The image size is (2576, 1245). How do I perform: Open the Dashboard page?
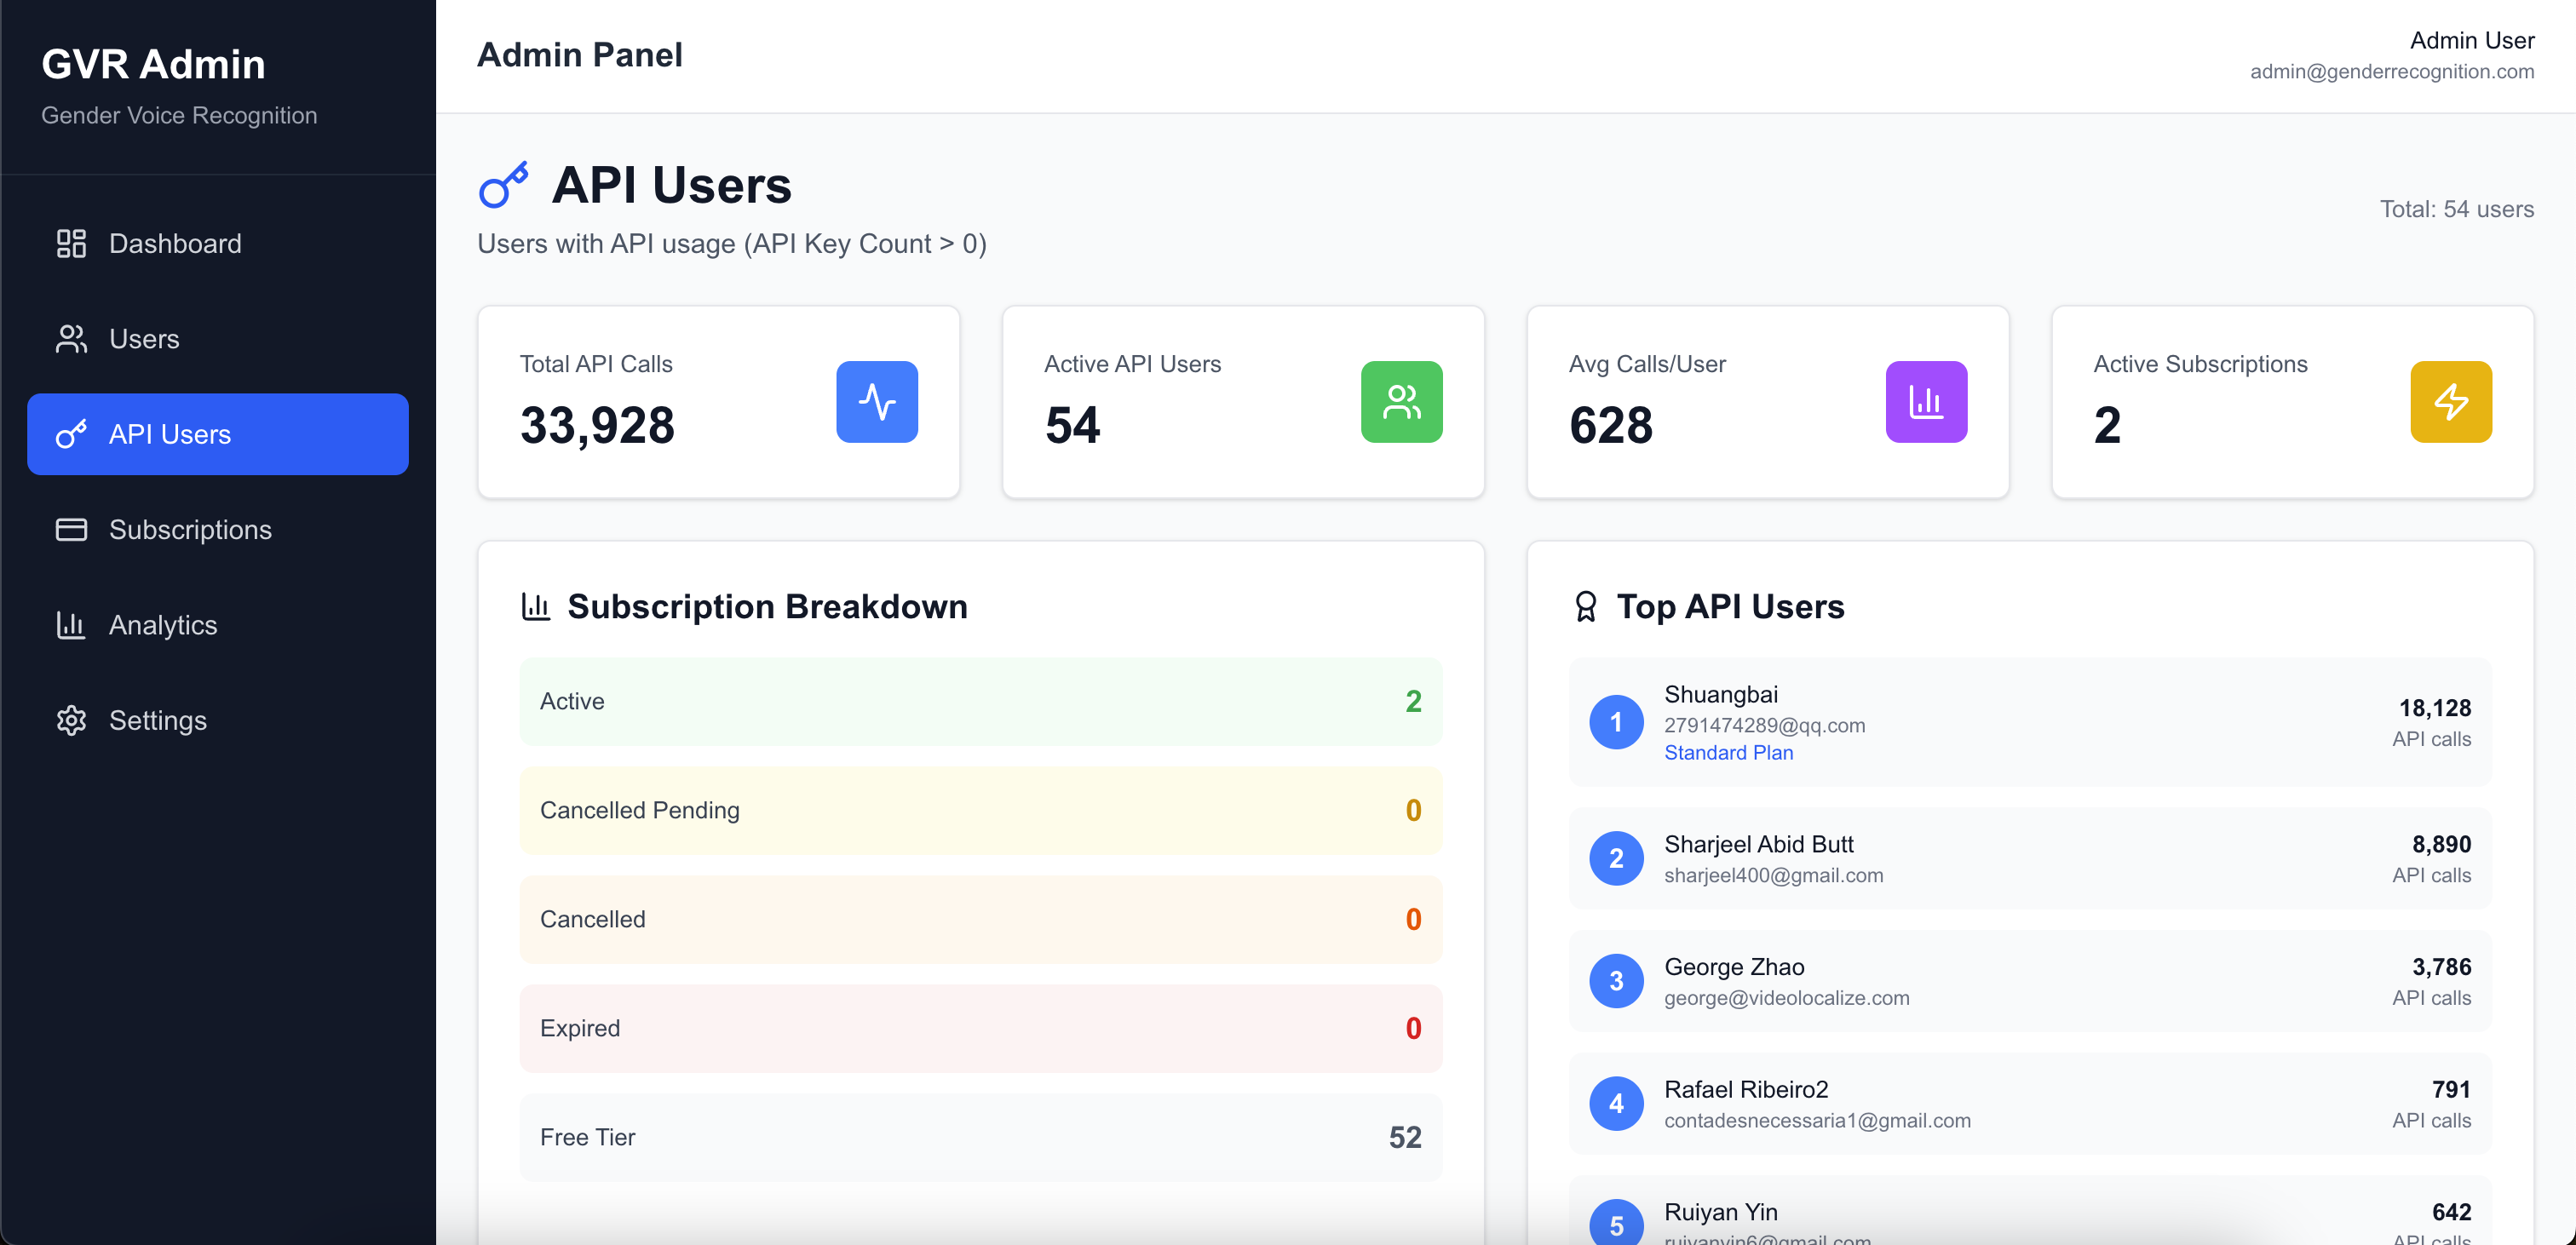pyautogui.click(x=174, y=243)
